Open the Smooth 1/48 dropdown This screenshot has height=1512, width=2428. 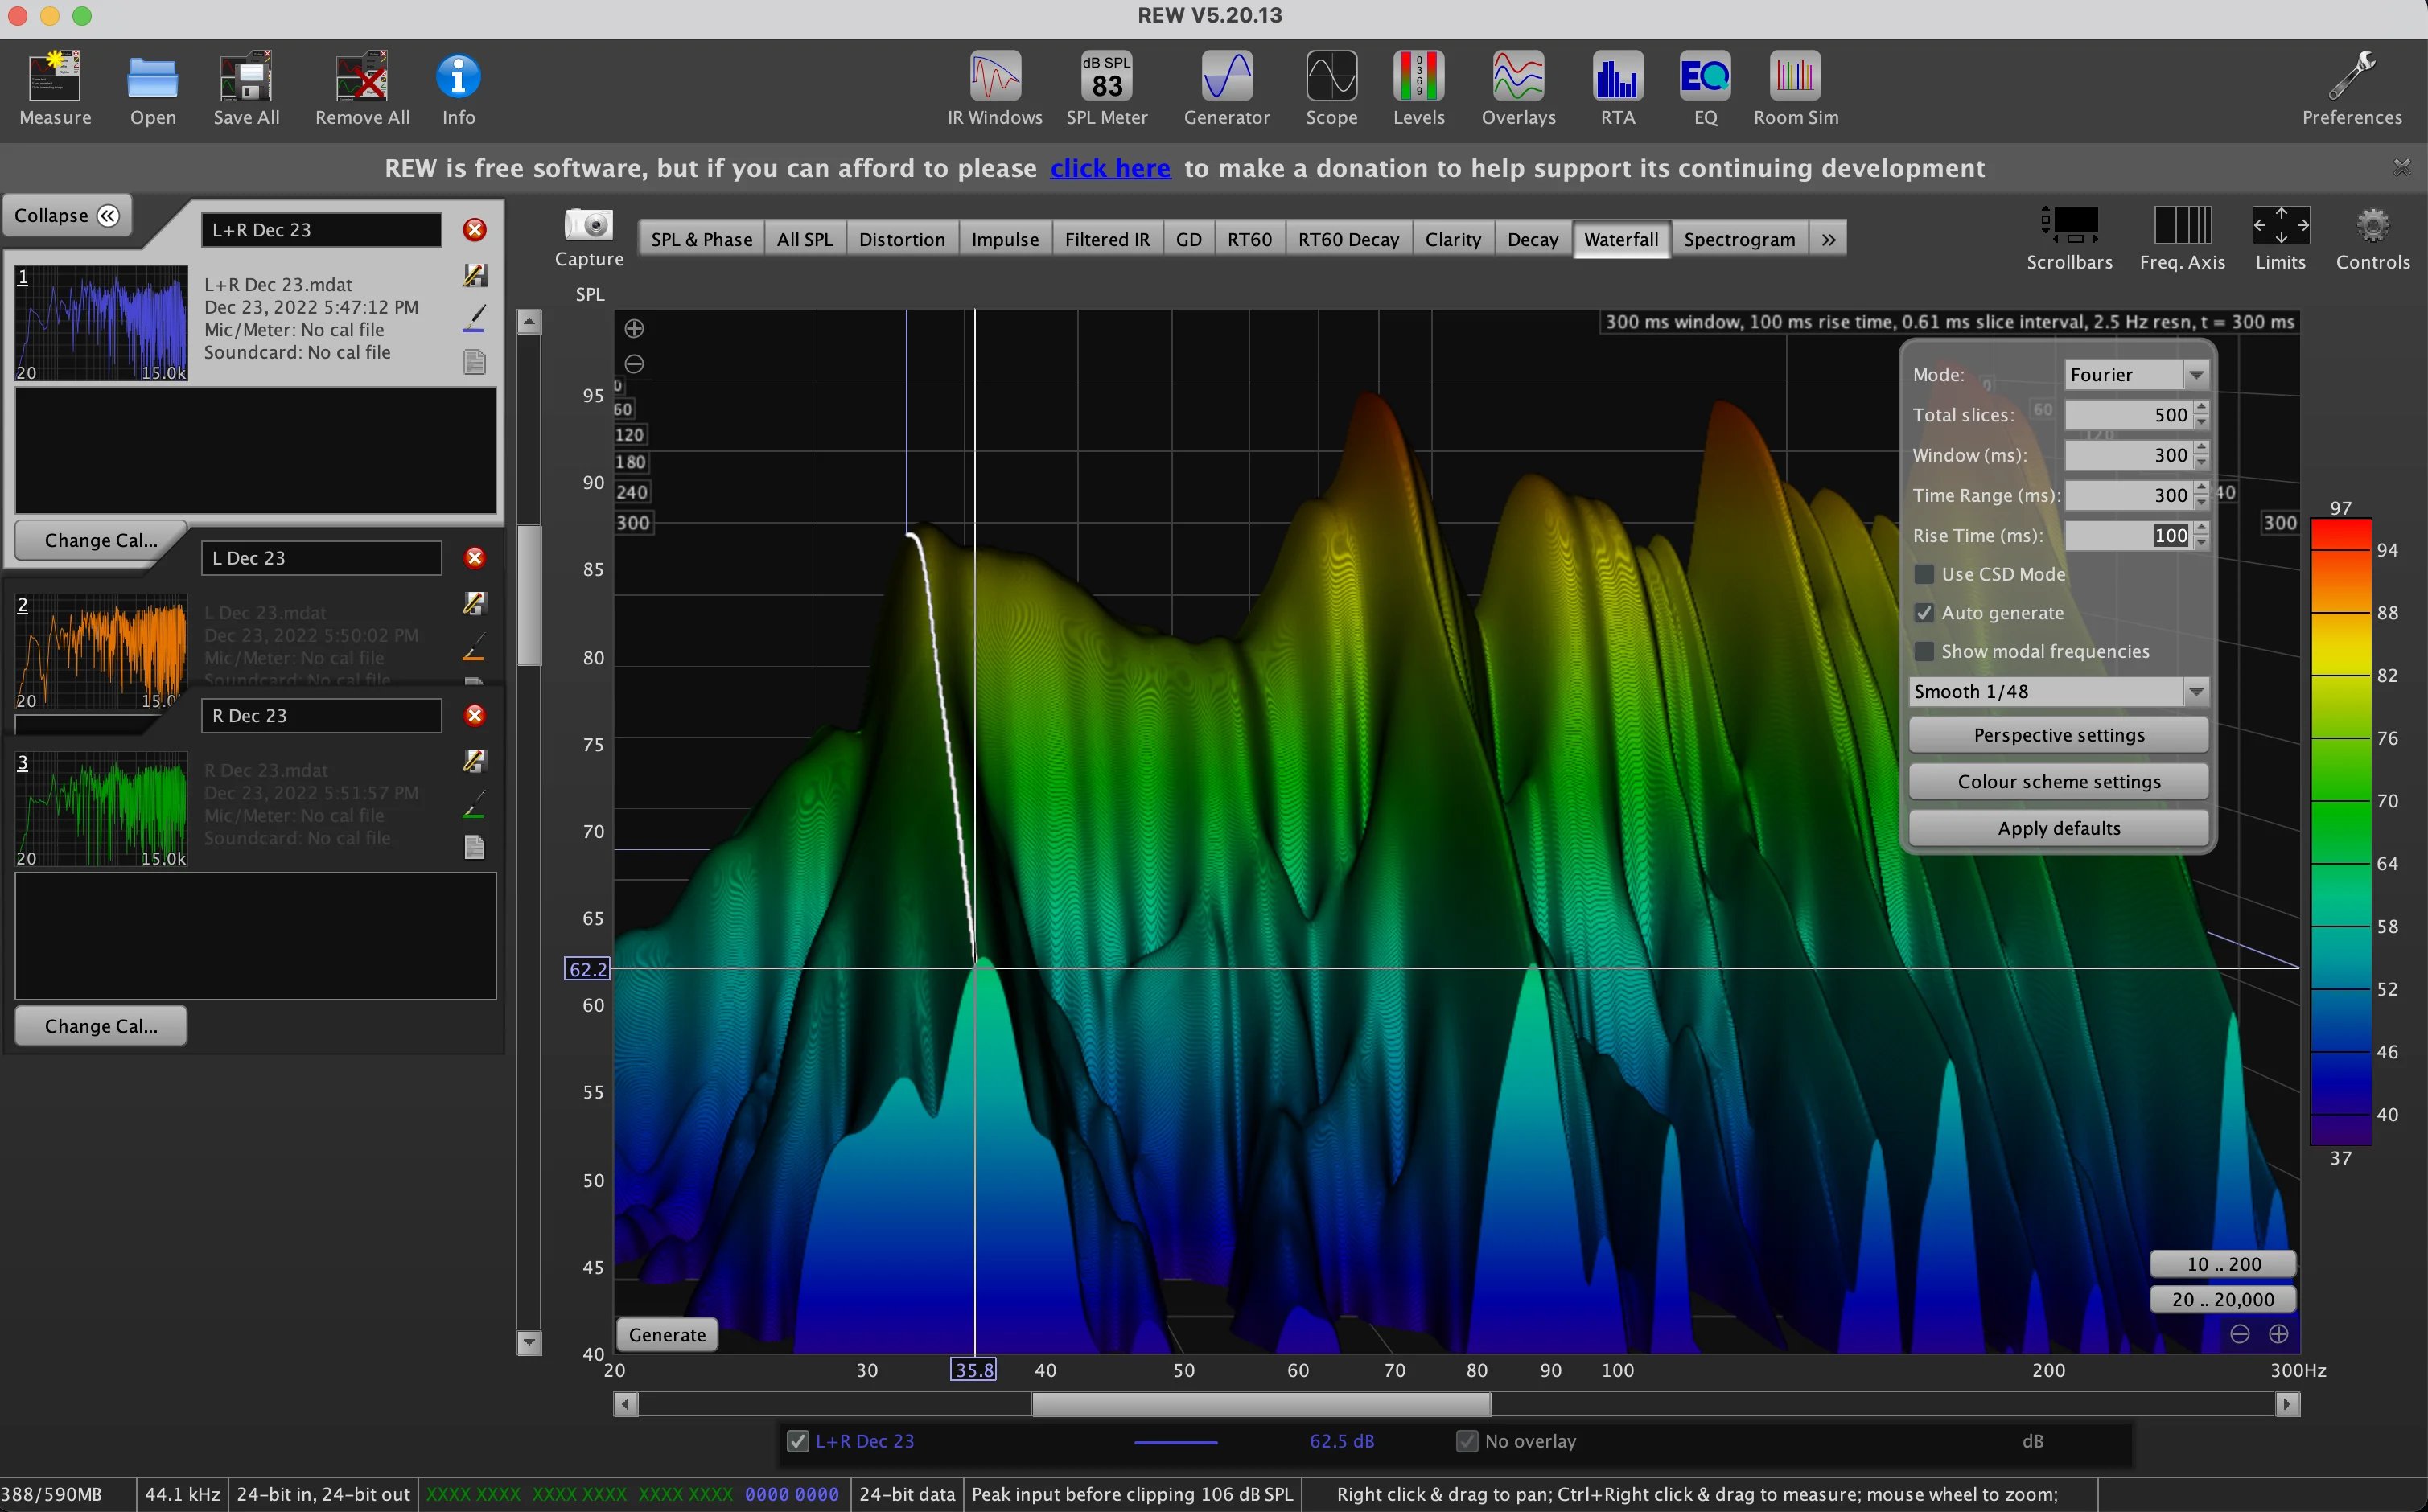point(2059,691)
